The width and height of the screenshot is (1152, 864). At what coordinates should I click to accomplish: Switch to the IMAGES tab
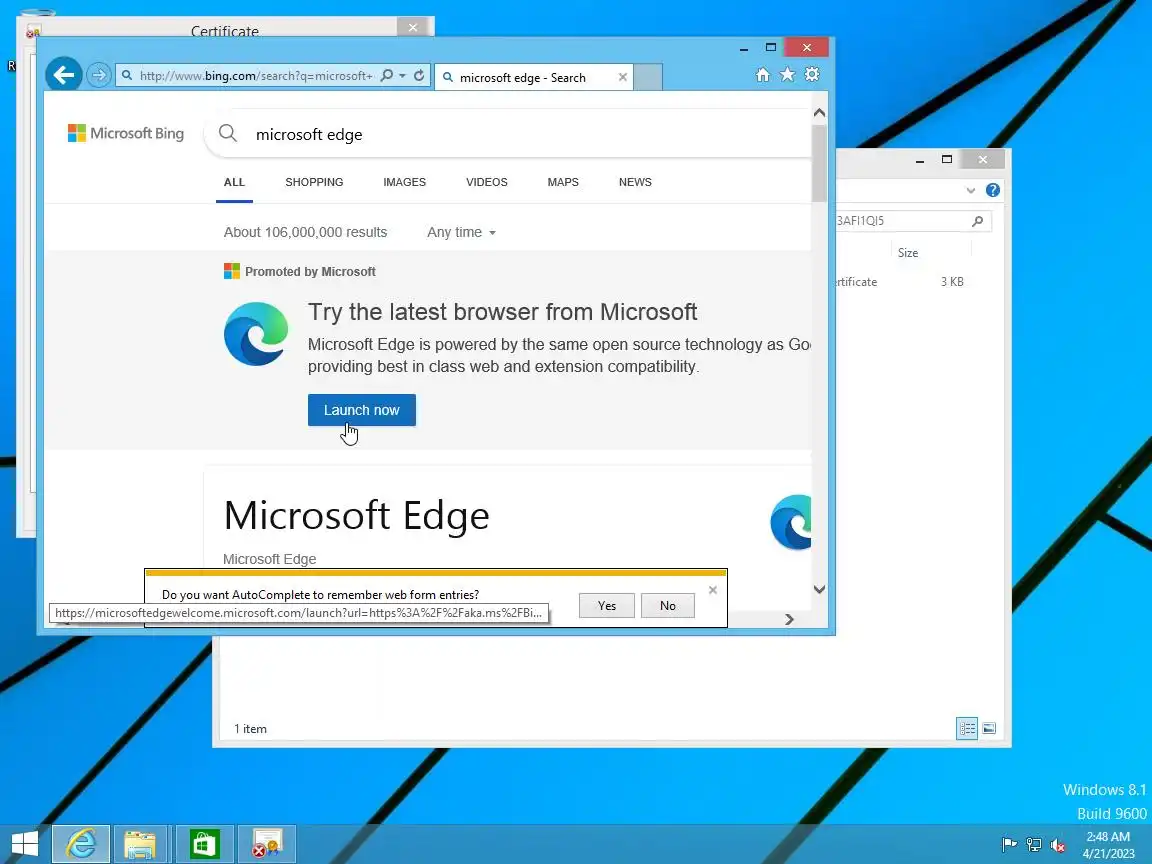point(404,182)
